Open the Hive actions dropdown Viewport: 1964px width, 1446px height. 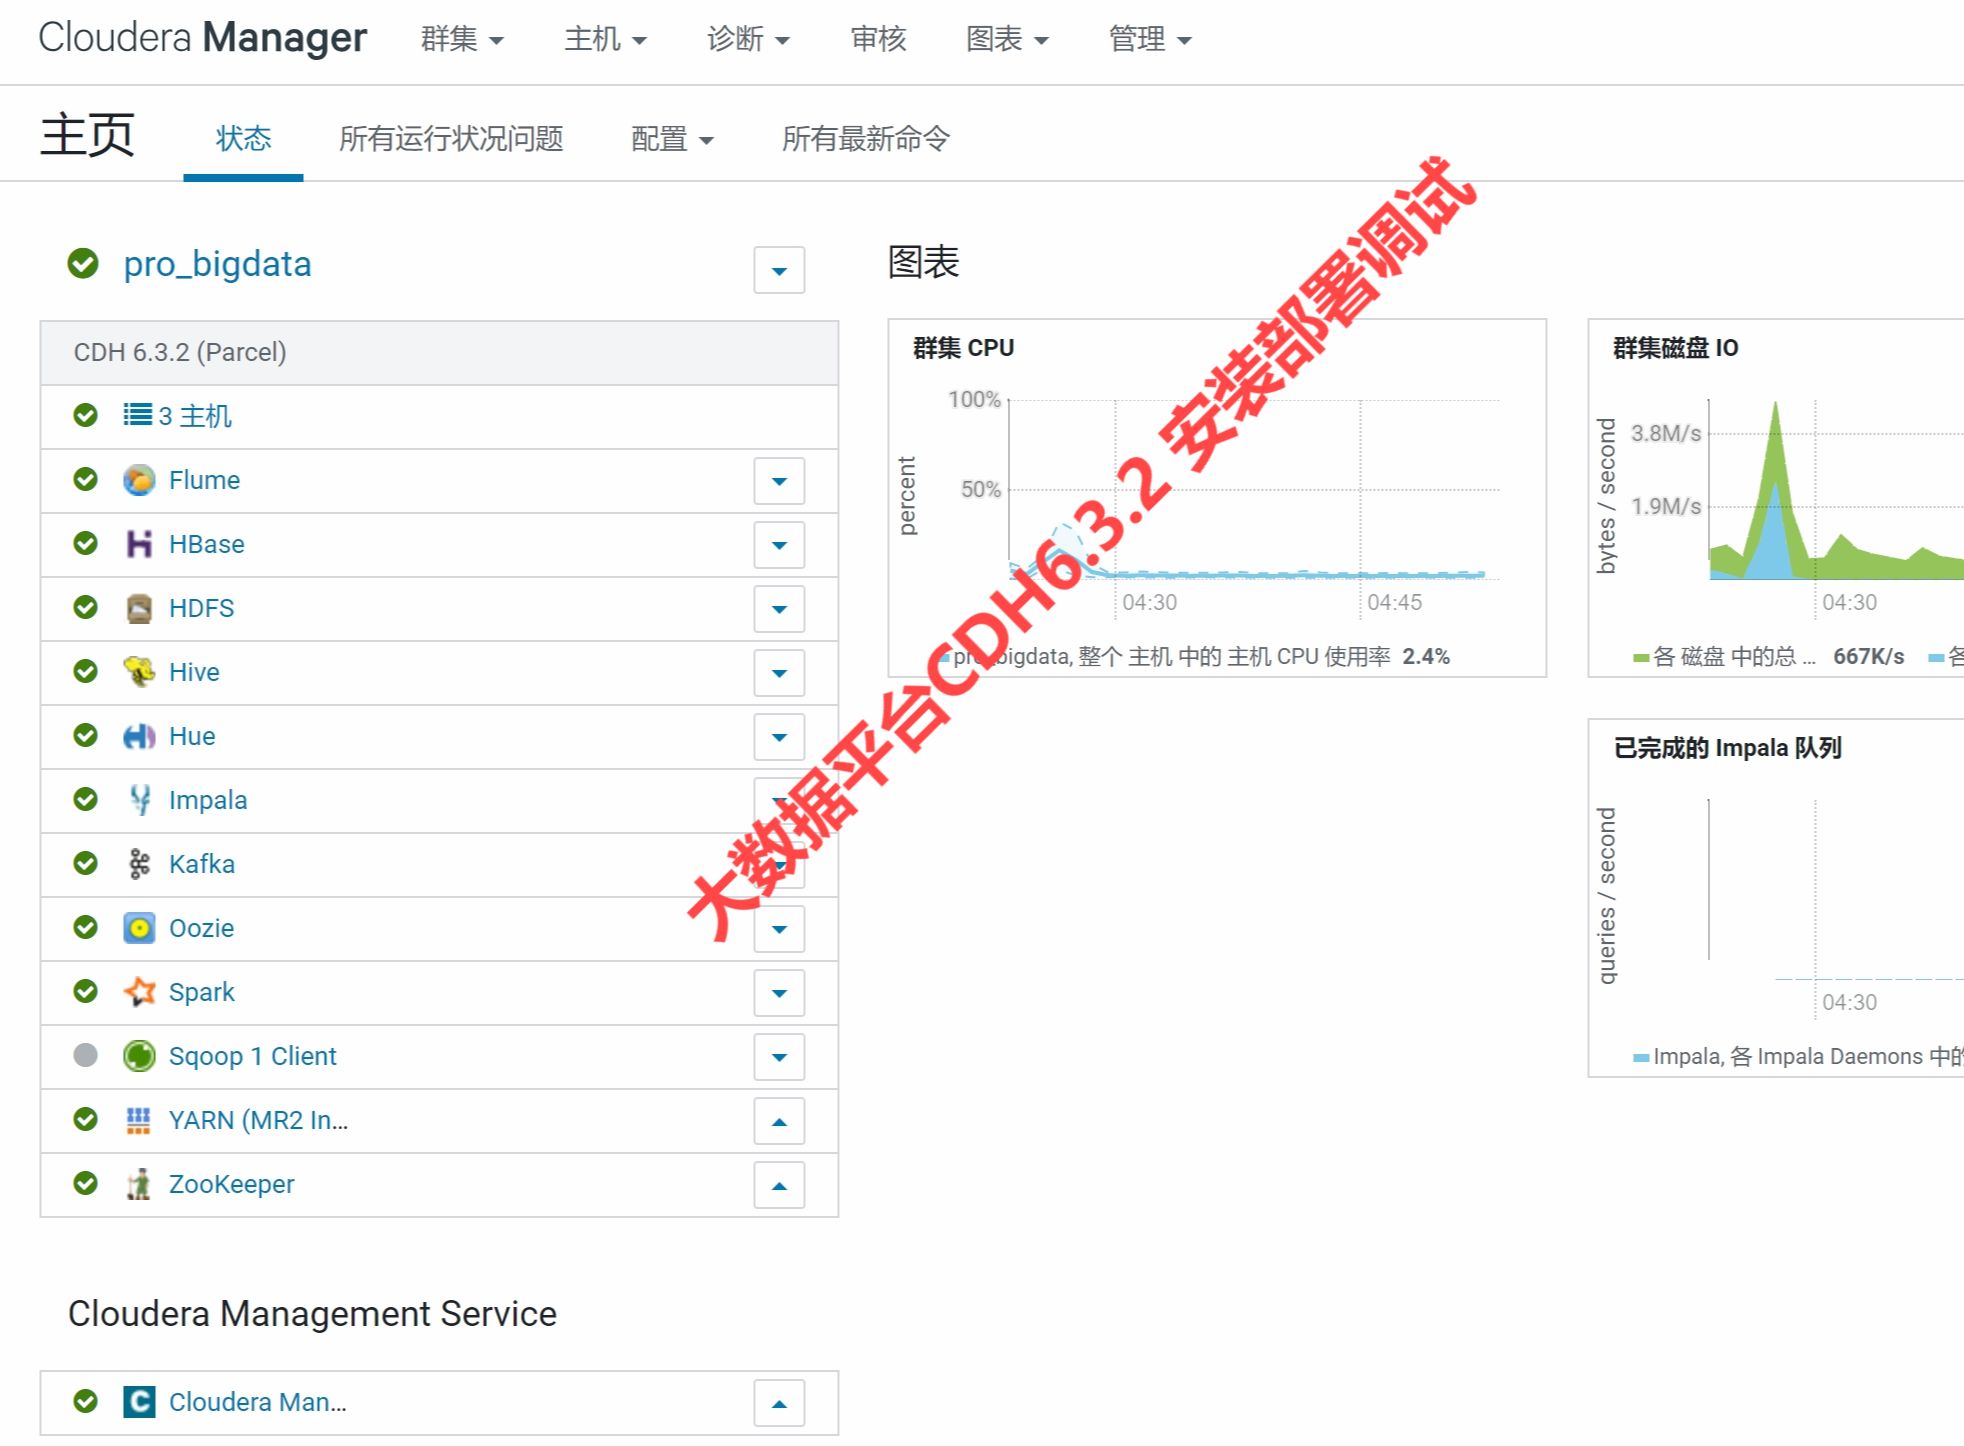pos(779,673)
